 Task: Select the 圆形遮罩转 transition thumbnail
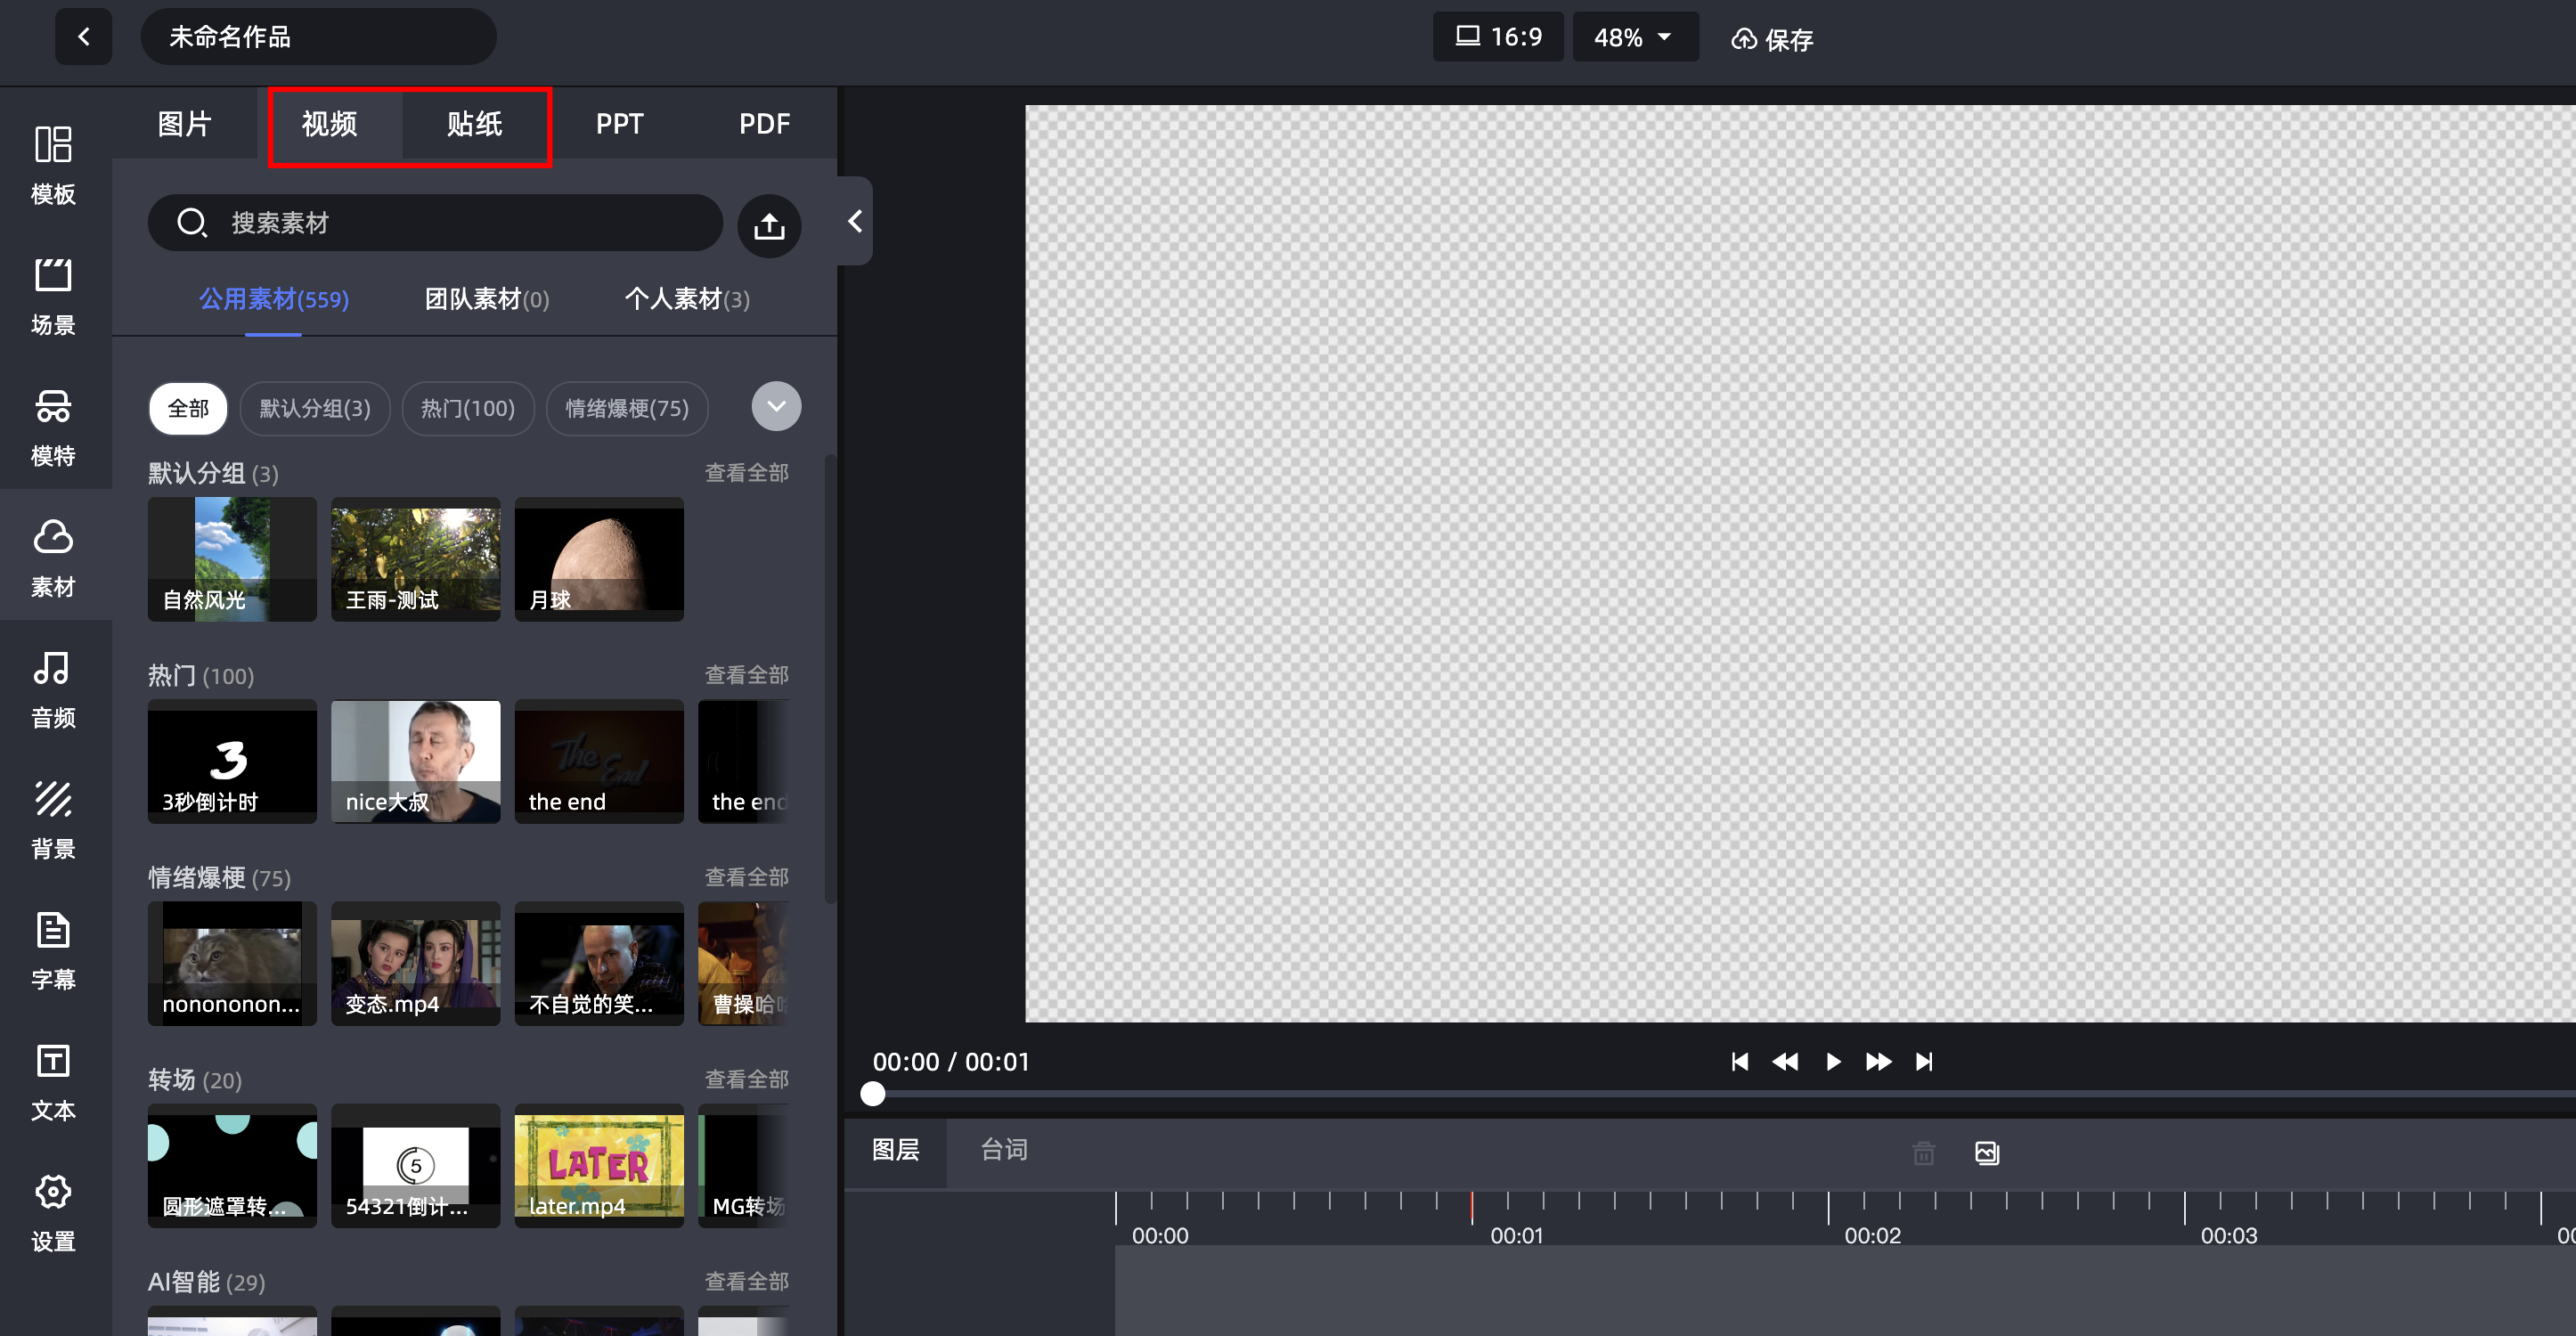click(x=232, y=1165)
